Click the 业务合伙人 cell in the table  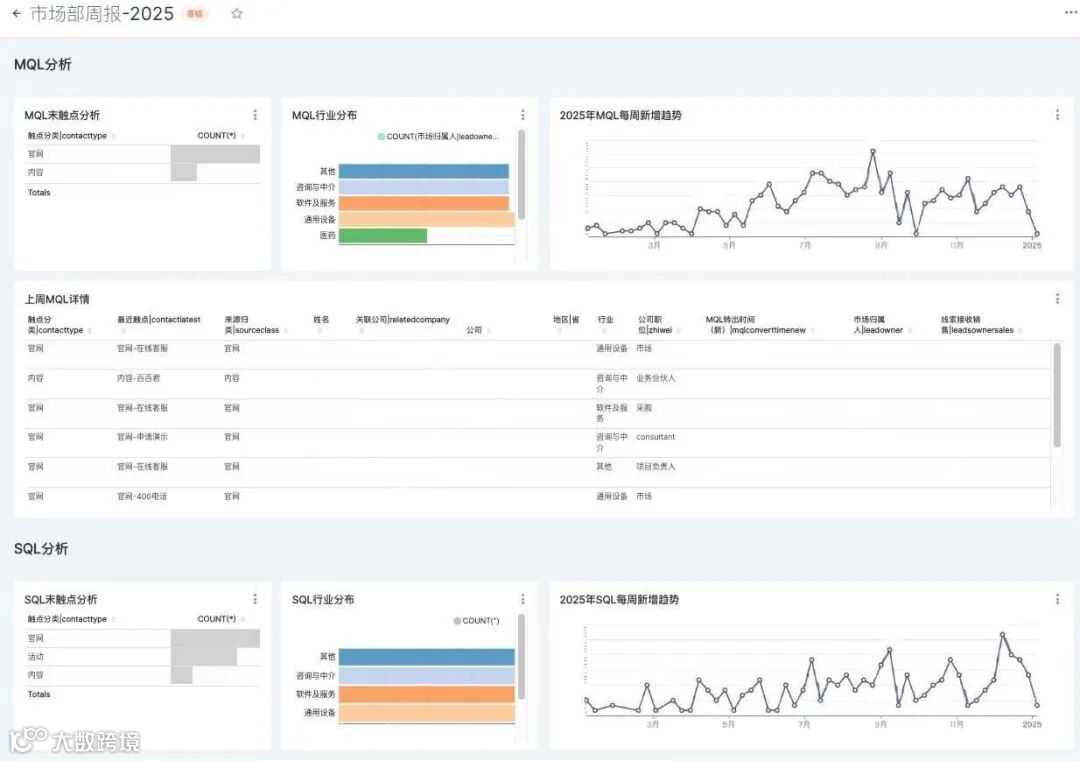656,378
